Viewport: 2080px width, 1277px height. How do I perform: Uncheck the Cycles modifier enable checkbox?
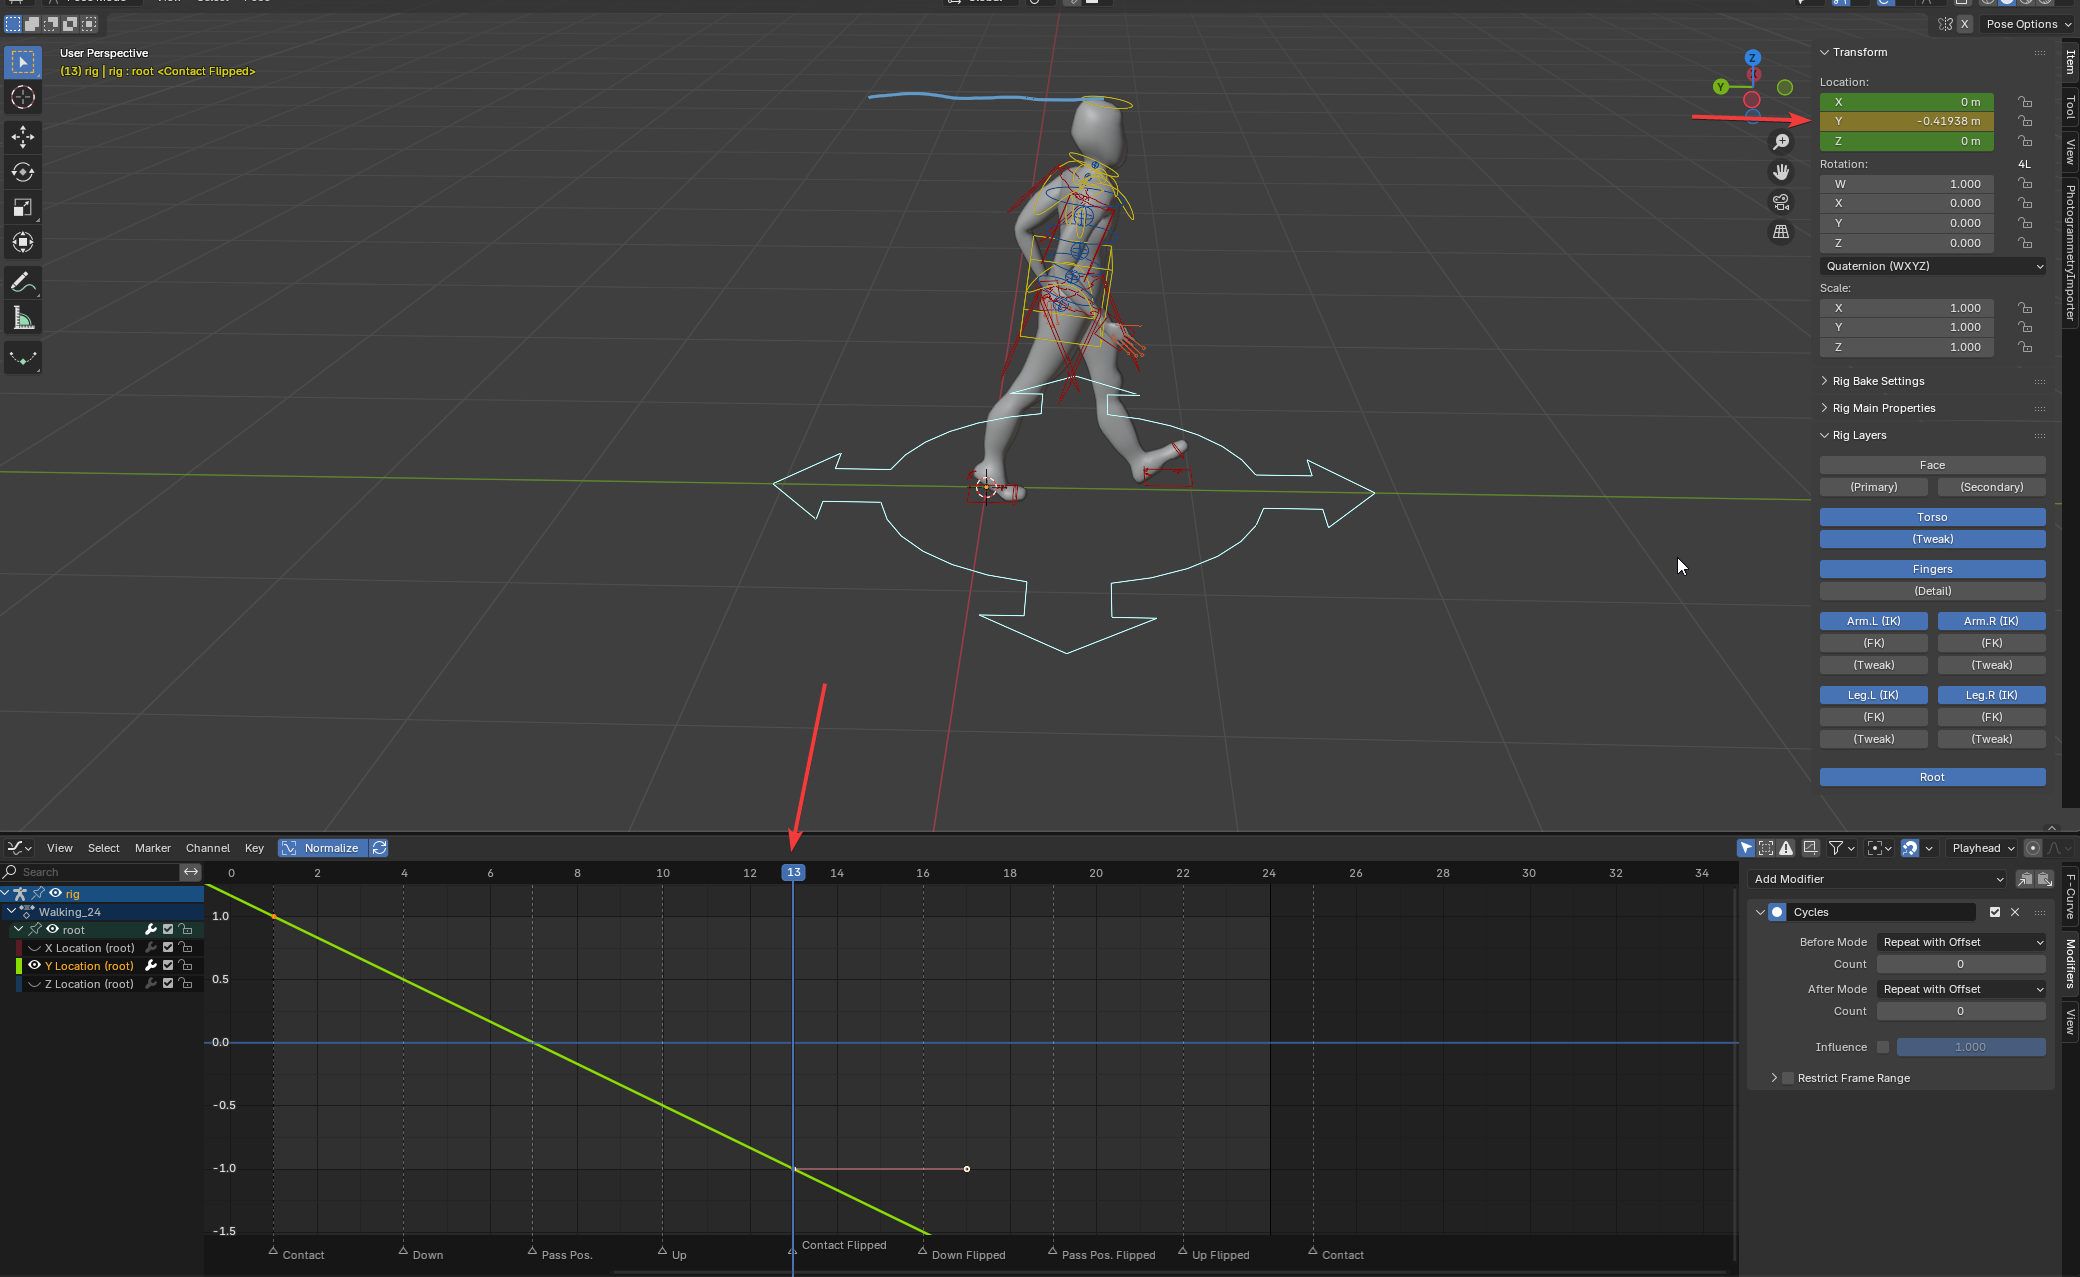pos(1994,912)
